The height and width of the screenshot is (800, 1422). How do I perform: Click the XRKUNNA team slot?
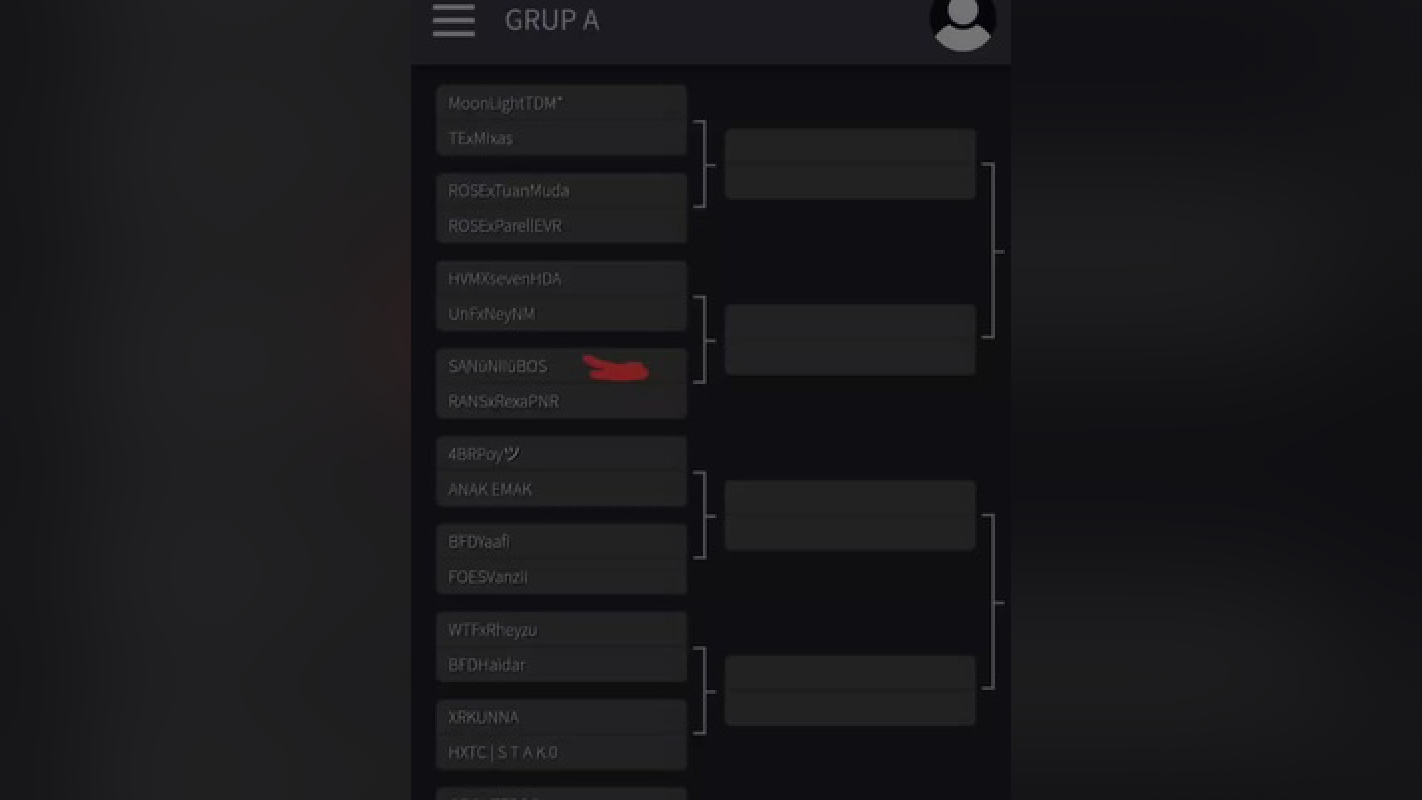point(561,717)
